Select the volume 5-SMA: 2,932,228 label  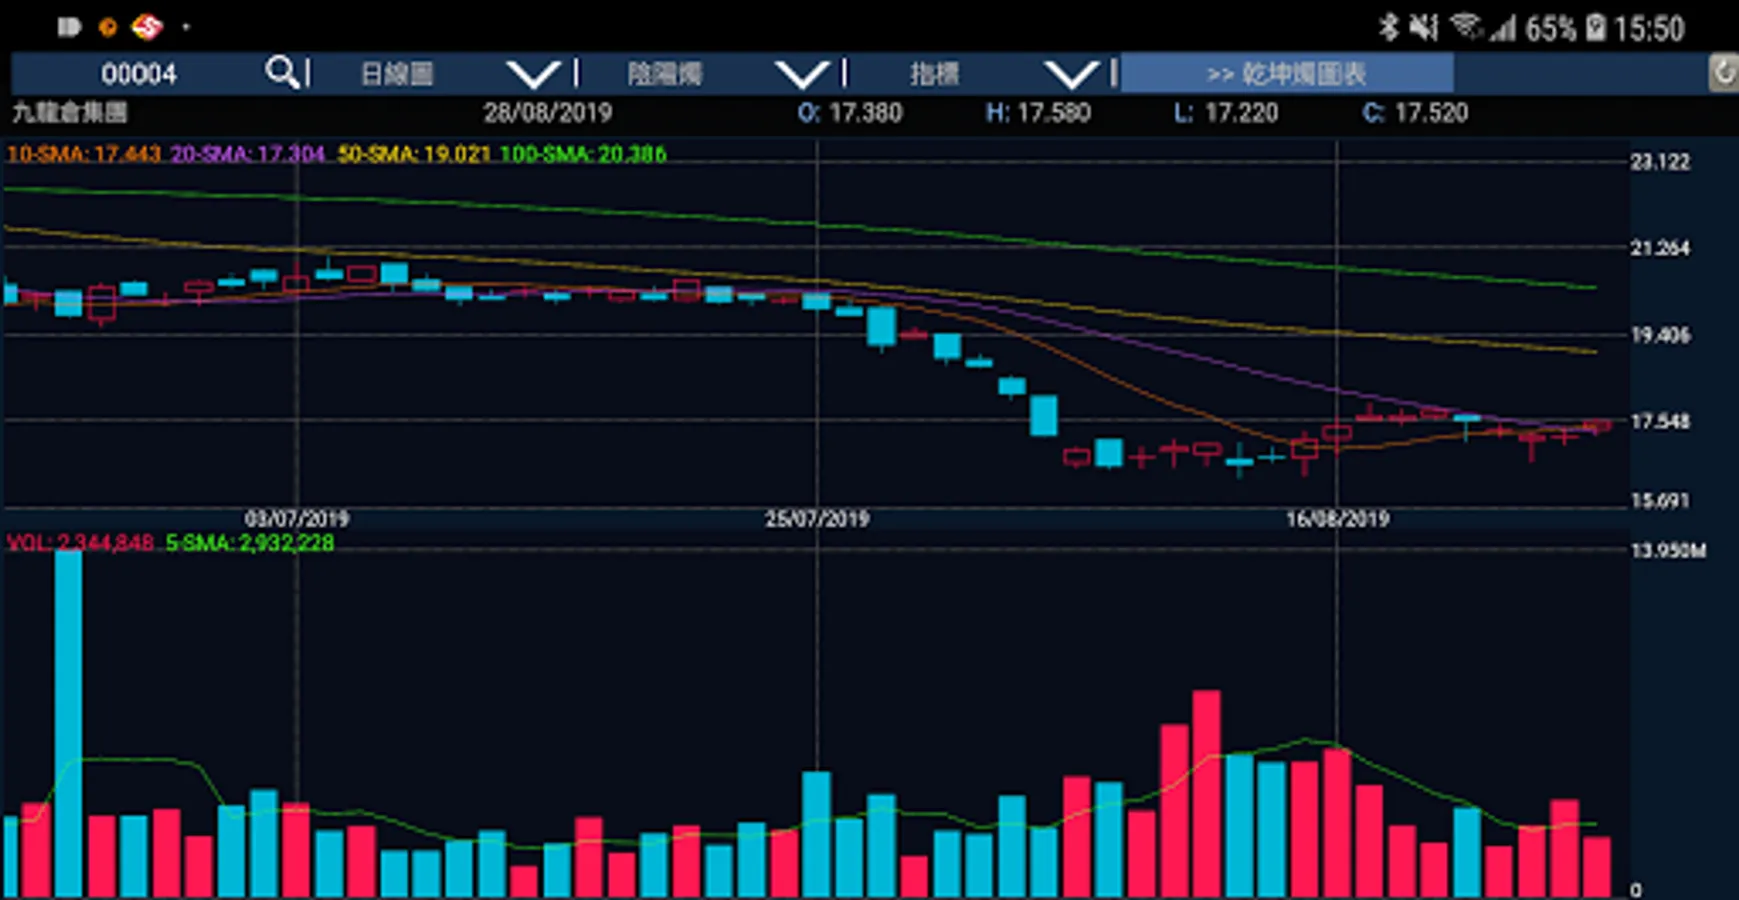click(250, 543)
